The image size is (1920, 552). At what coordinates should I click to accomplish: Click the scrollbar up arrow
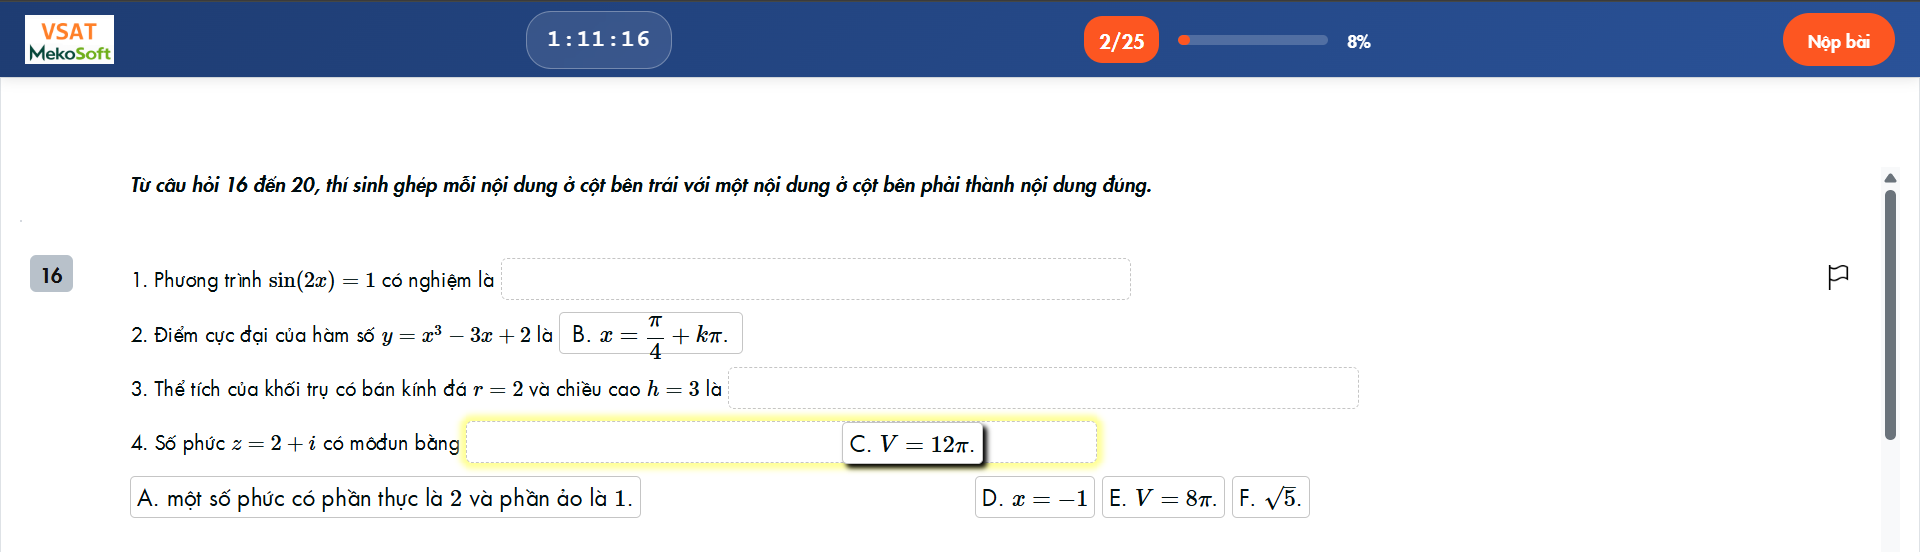click(1890, 178)
